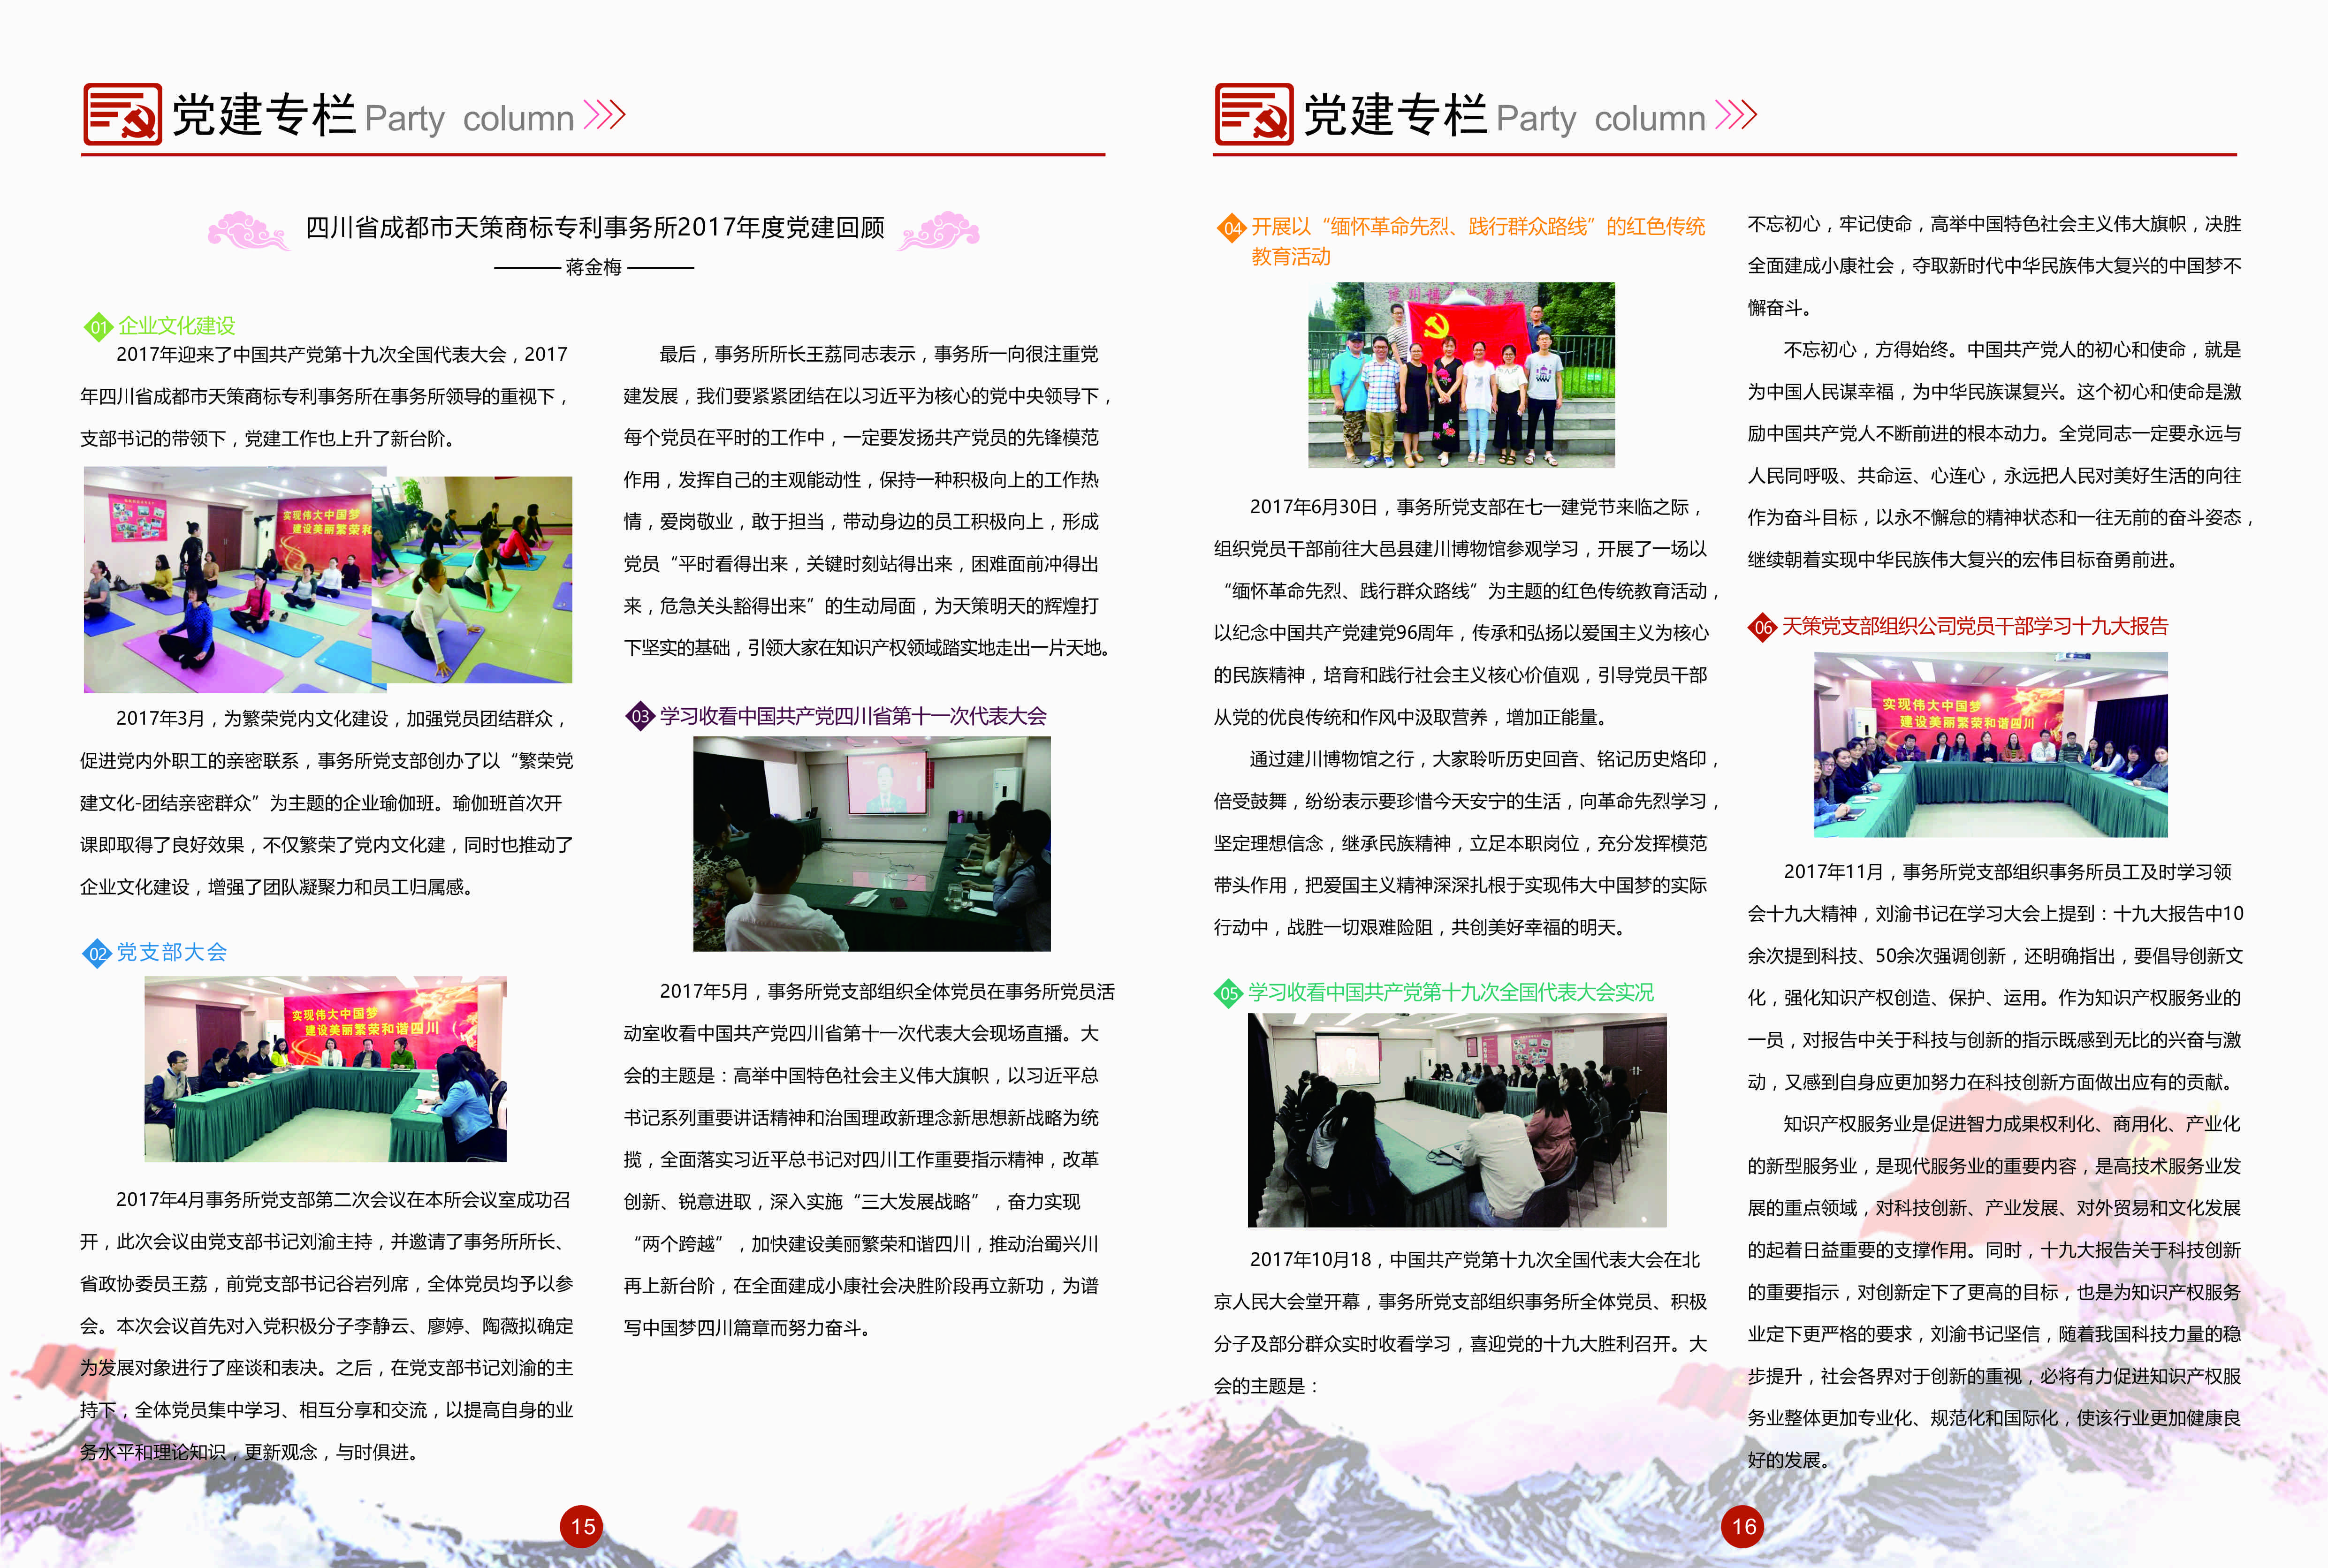This screenshot has width=2328, height=1568.
Task: Click the left page party flag logo
Action: [x=122, y=115]
